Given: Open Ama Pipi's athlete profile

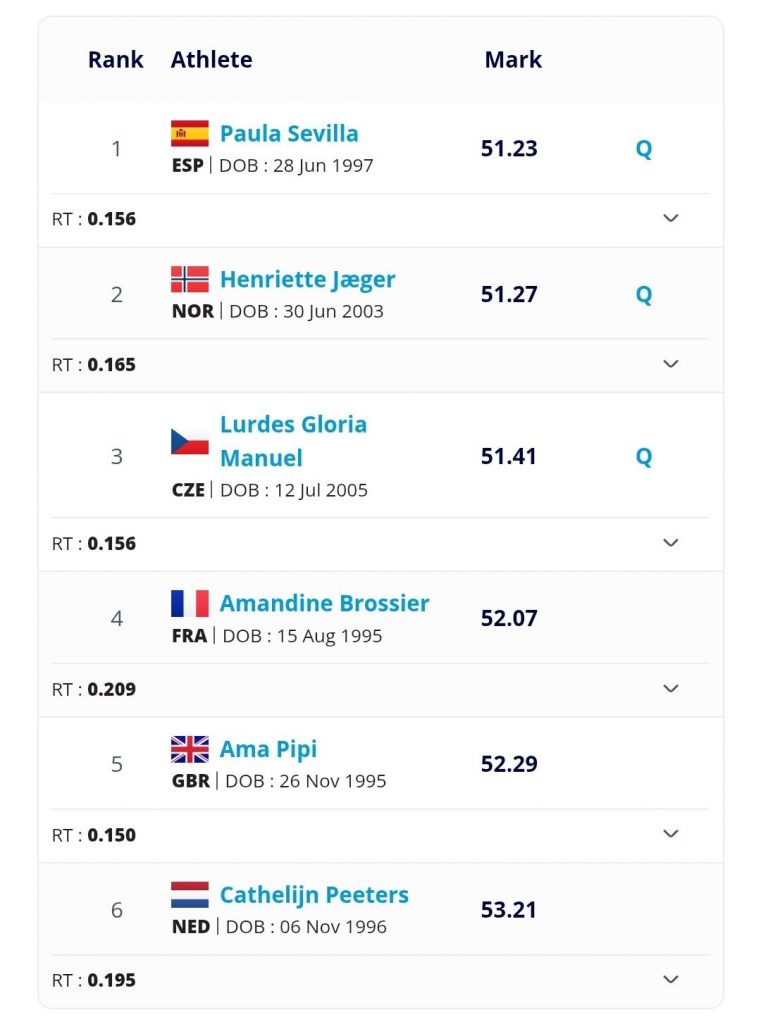Looking at the screenshot, I should (268, 749).
